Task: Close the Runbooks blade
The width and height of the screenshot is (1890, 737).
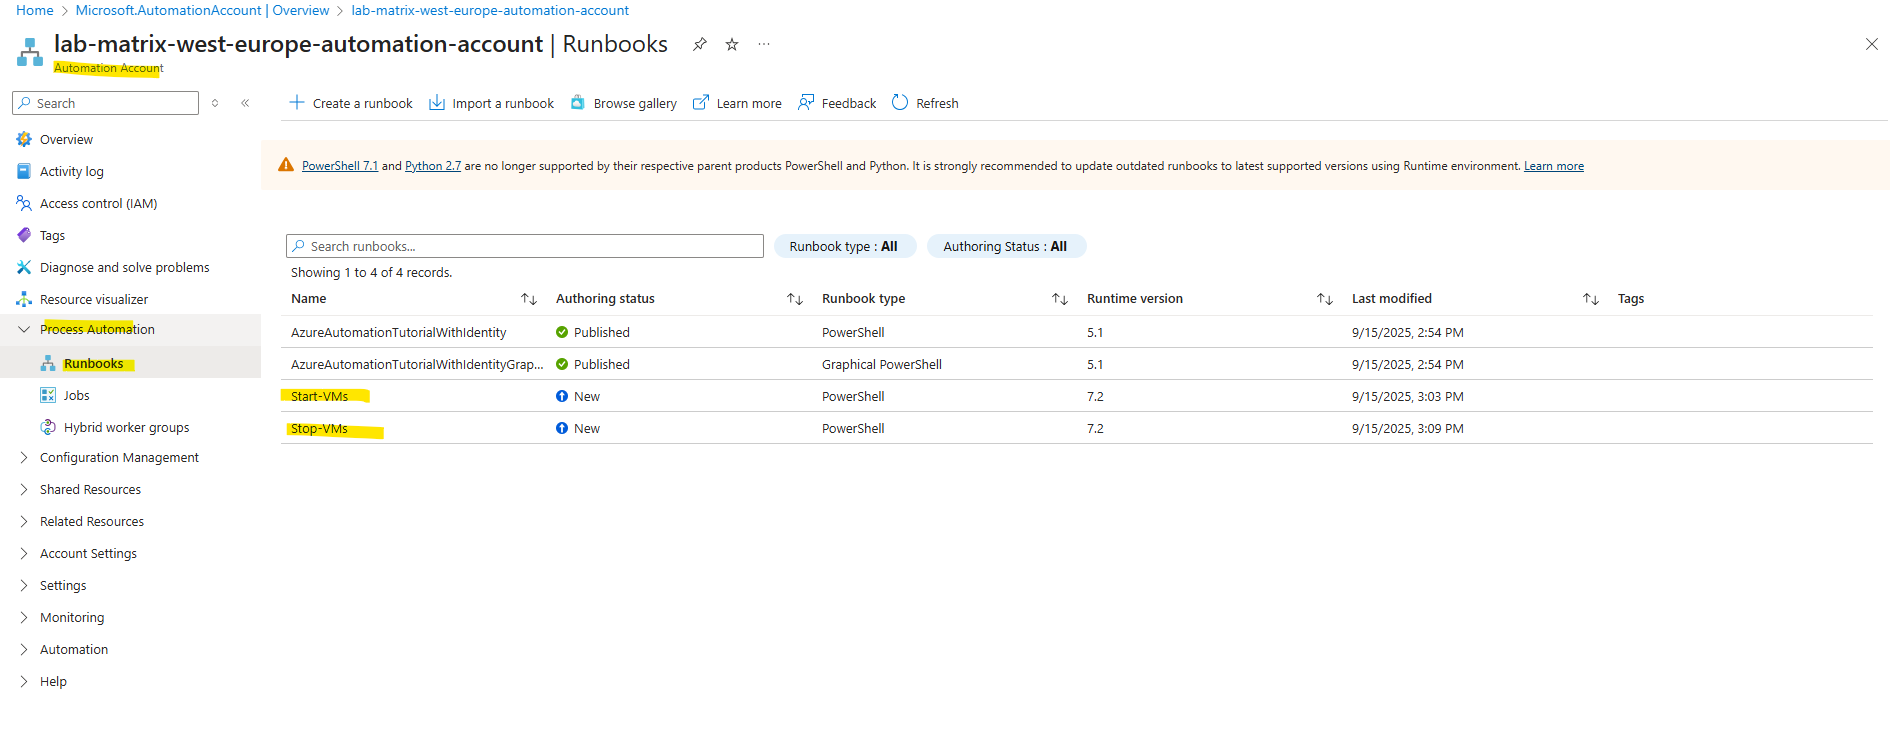Action: point(1872,44)
